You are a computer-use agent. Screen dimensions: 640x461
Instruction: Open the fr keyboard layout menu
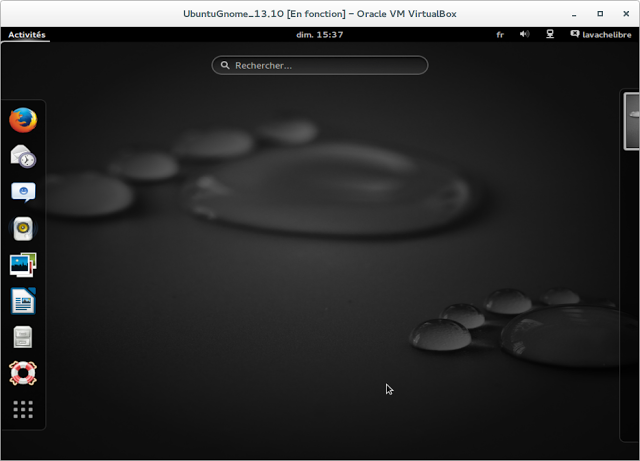tap(500, 35)
